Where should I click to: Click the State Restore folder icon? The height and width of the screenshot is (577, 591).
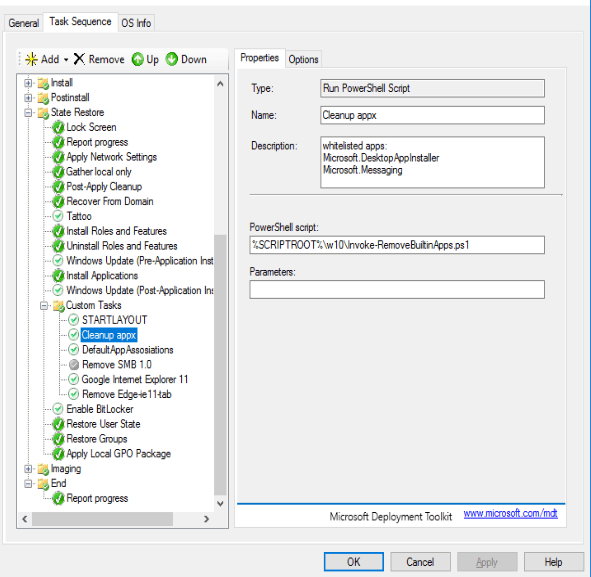pyautogui.click(x=43, y=112)
